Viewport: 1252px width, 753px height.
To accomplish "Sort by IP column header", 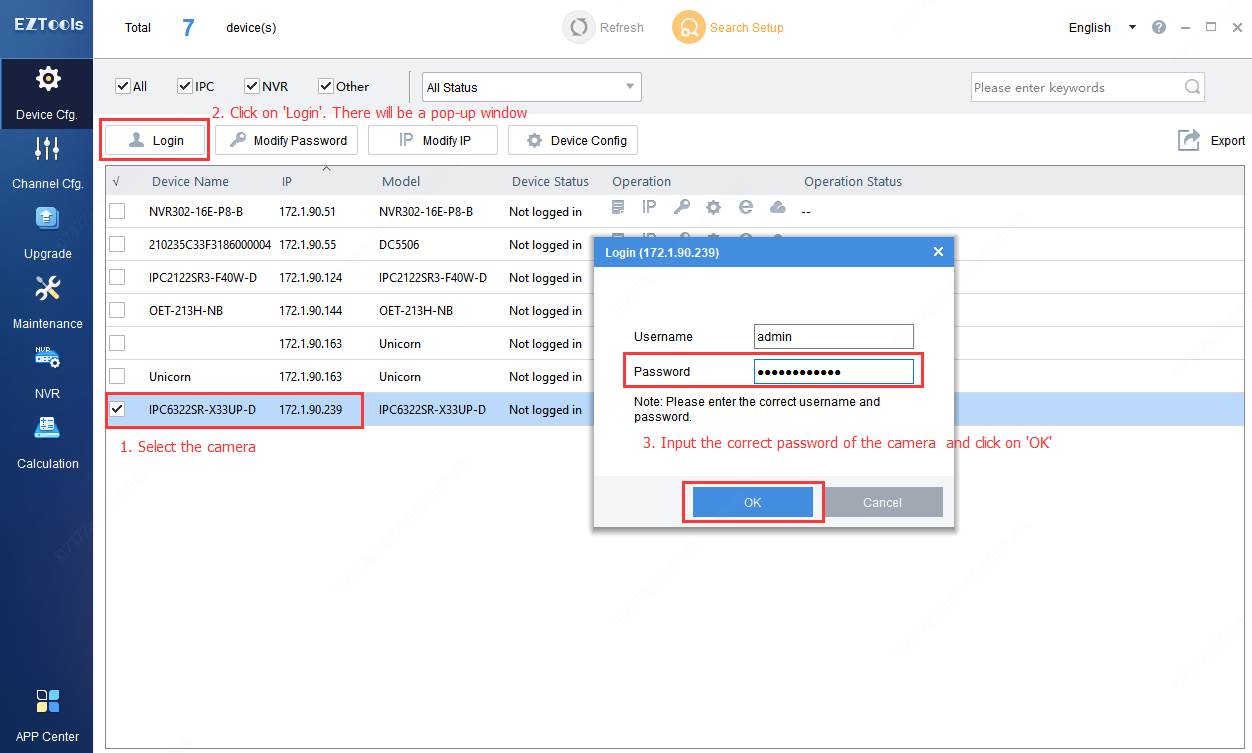I will pos(287,181).
